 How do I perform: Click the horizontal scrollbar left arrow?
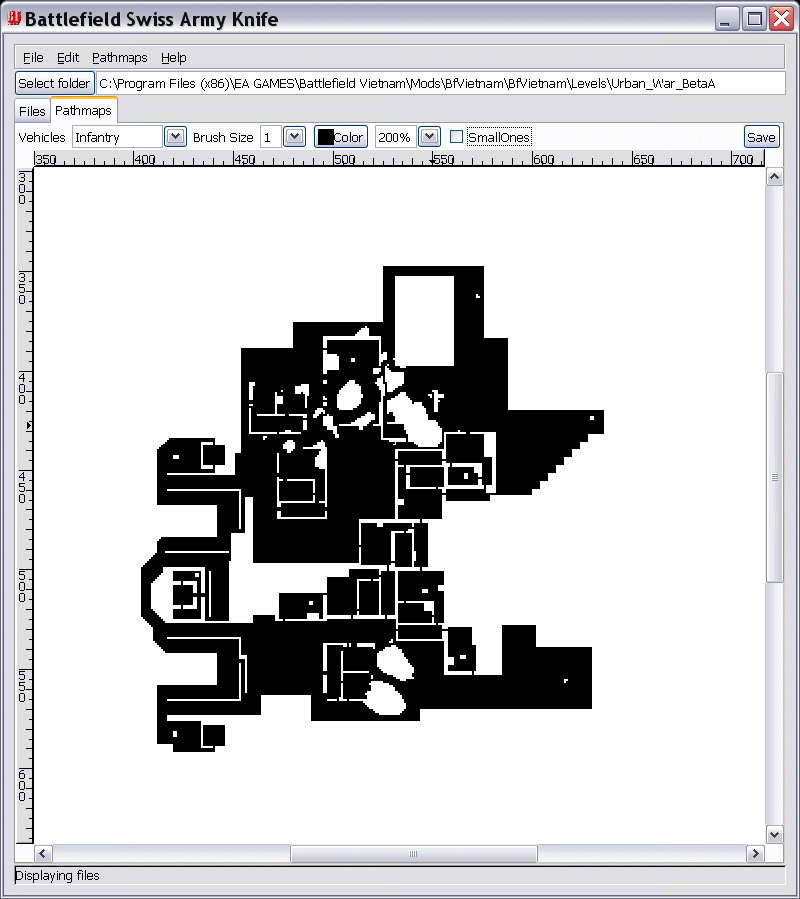(x=43, y=854)
